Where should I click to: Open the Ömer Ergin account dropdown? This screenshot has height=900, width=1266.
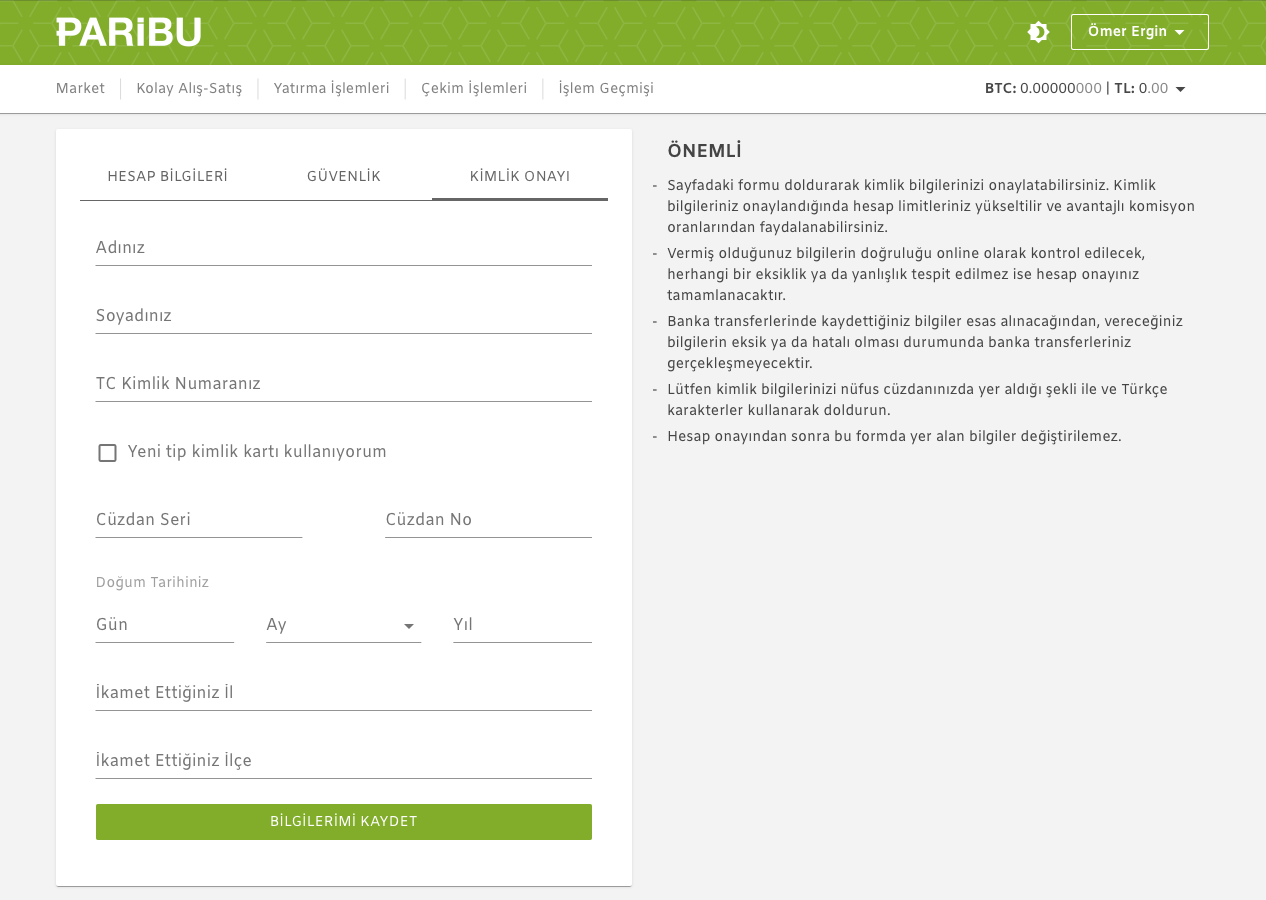1139,32
